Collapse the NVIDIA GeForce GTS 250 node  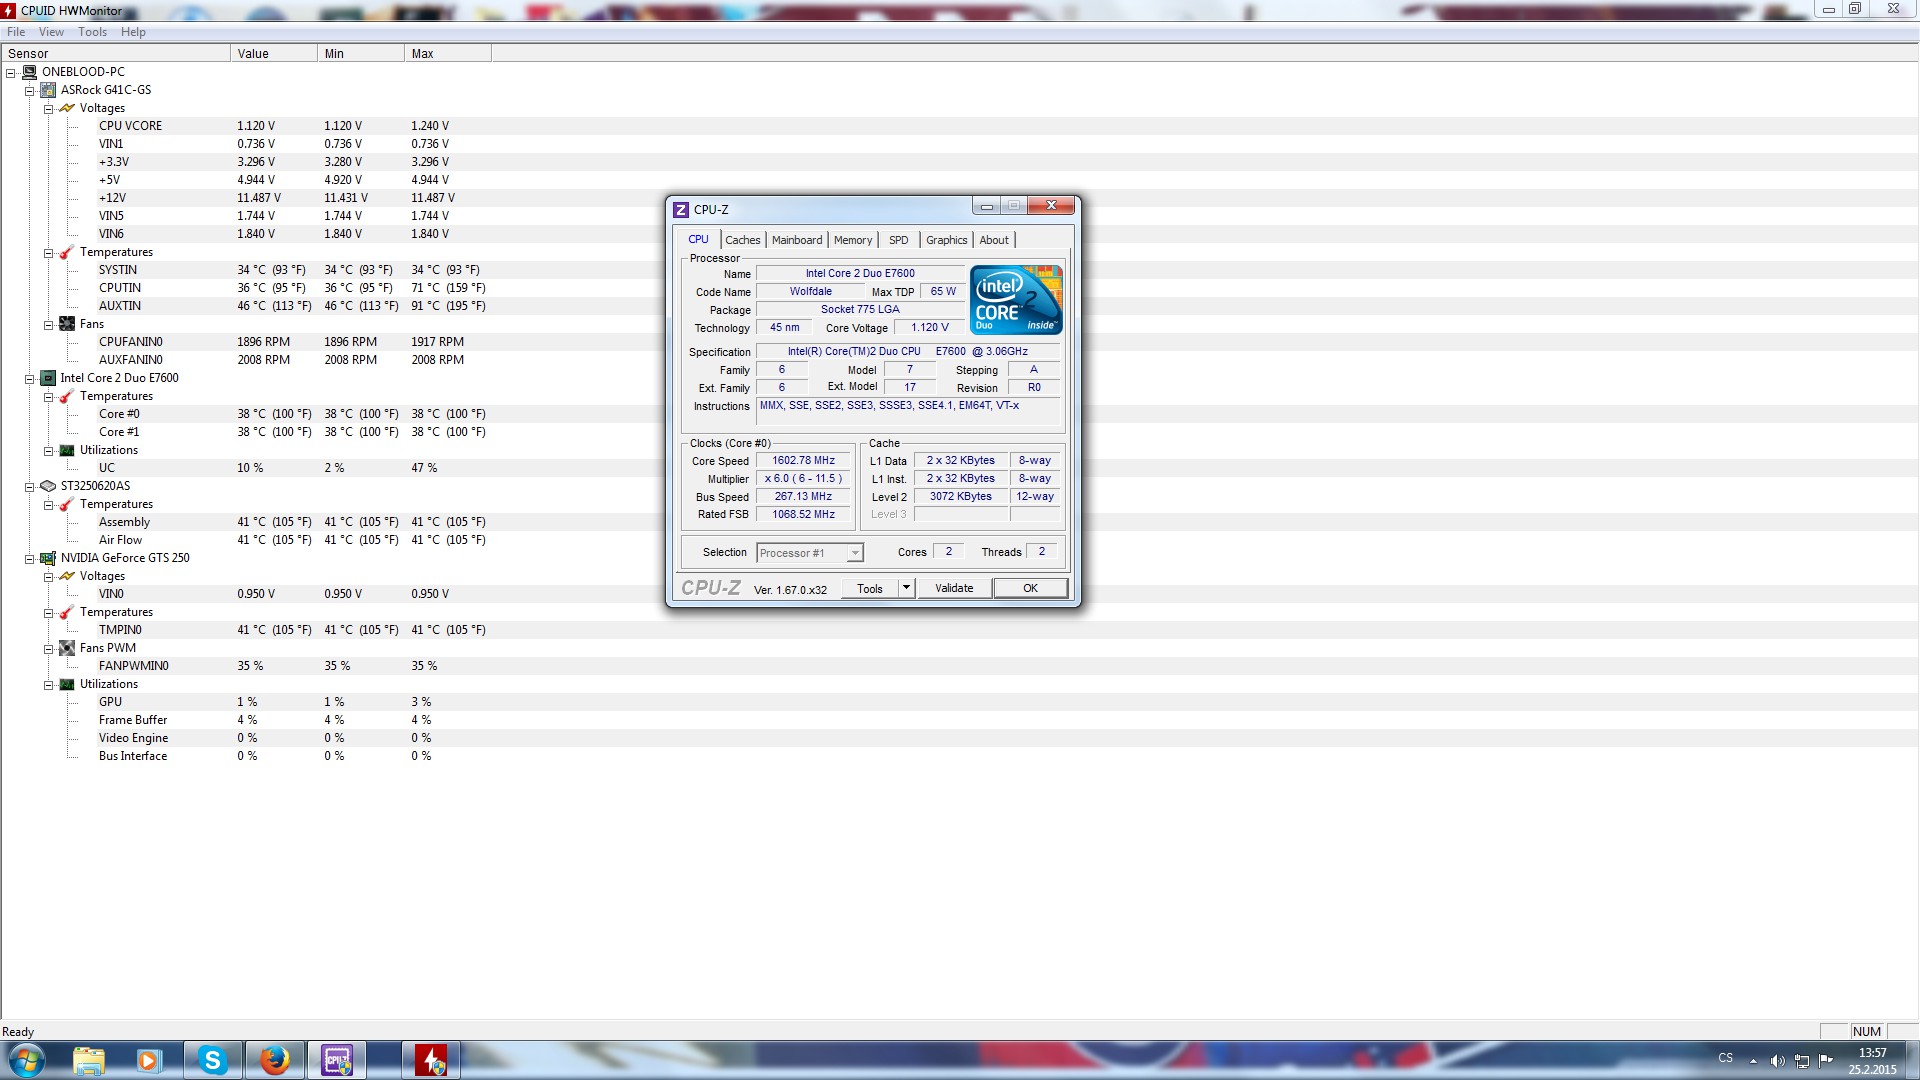click(x=30, y=558)
